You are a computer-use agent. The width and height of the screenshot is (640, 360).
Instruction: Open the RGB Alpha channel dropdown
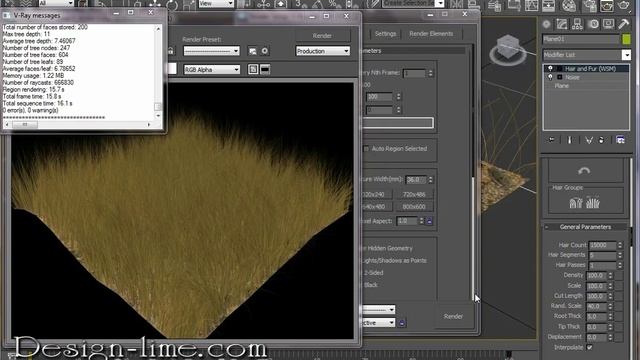click(x=211, y=69)
